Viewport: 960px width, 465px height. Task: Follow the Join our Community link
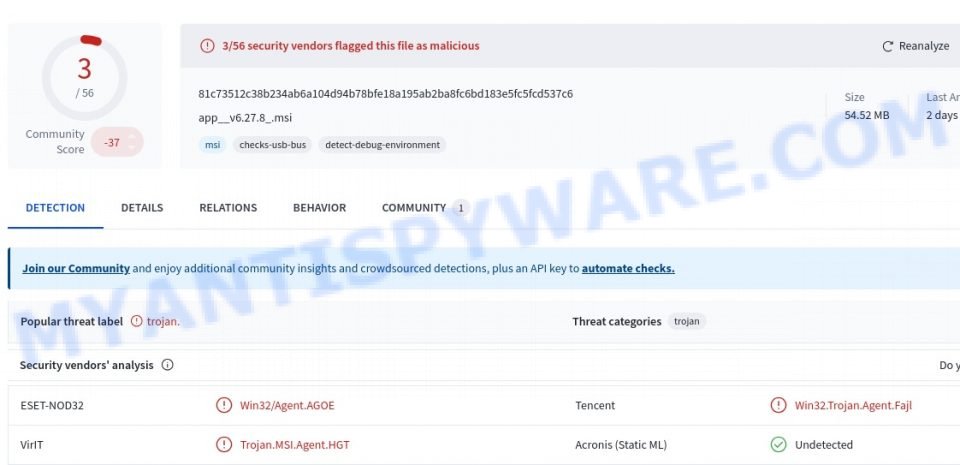[76, 268]
